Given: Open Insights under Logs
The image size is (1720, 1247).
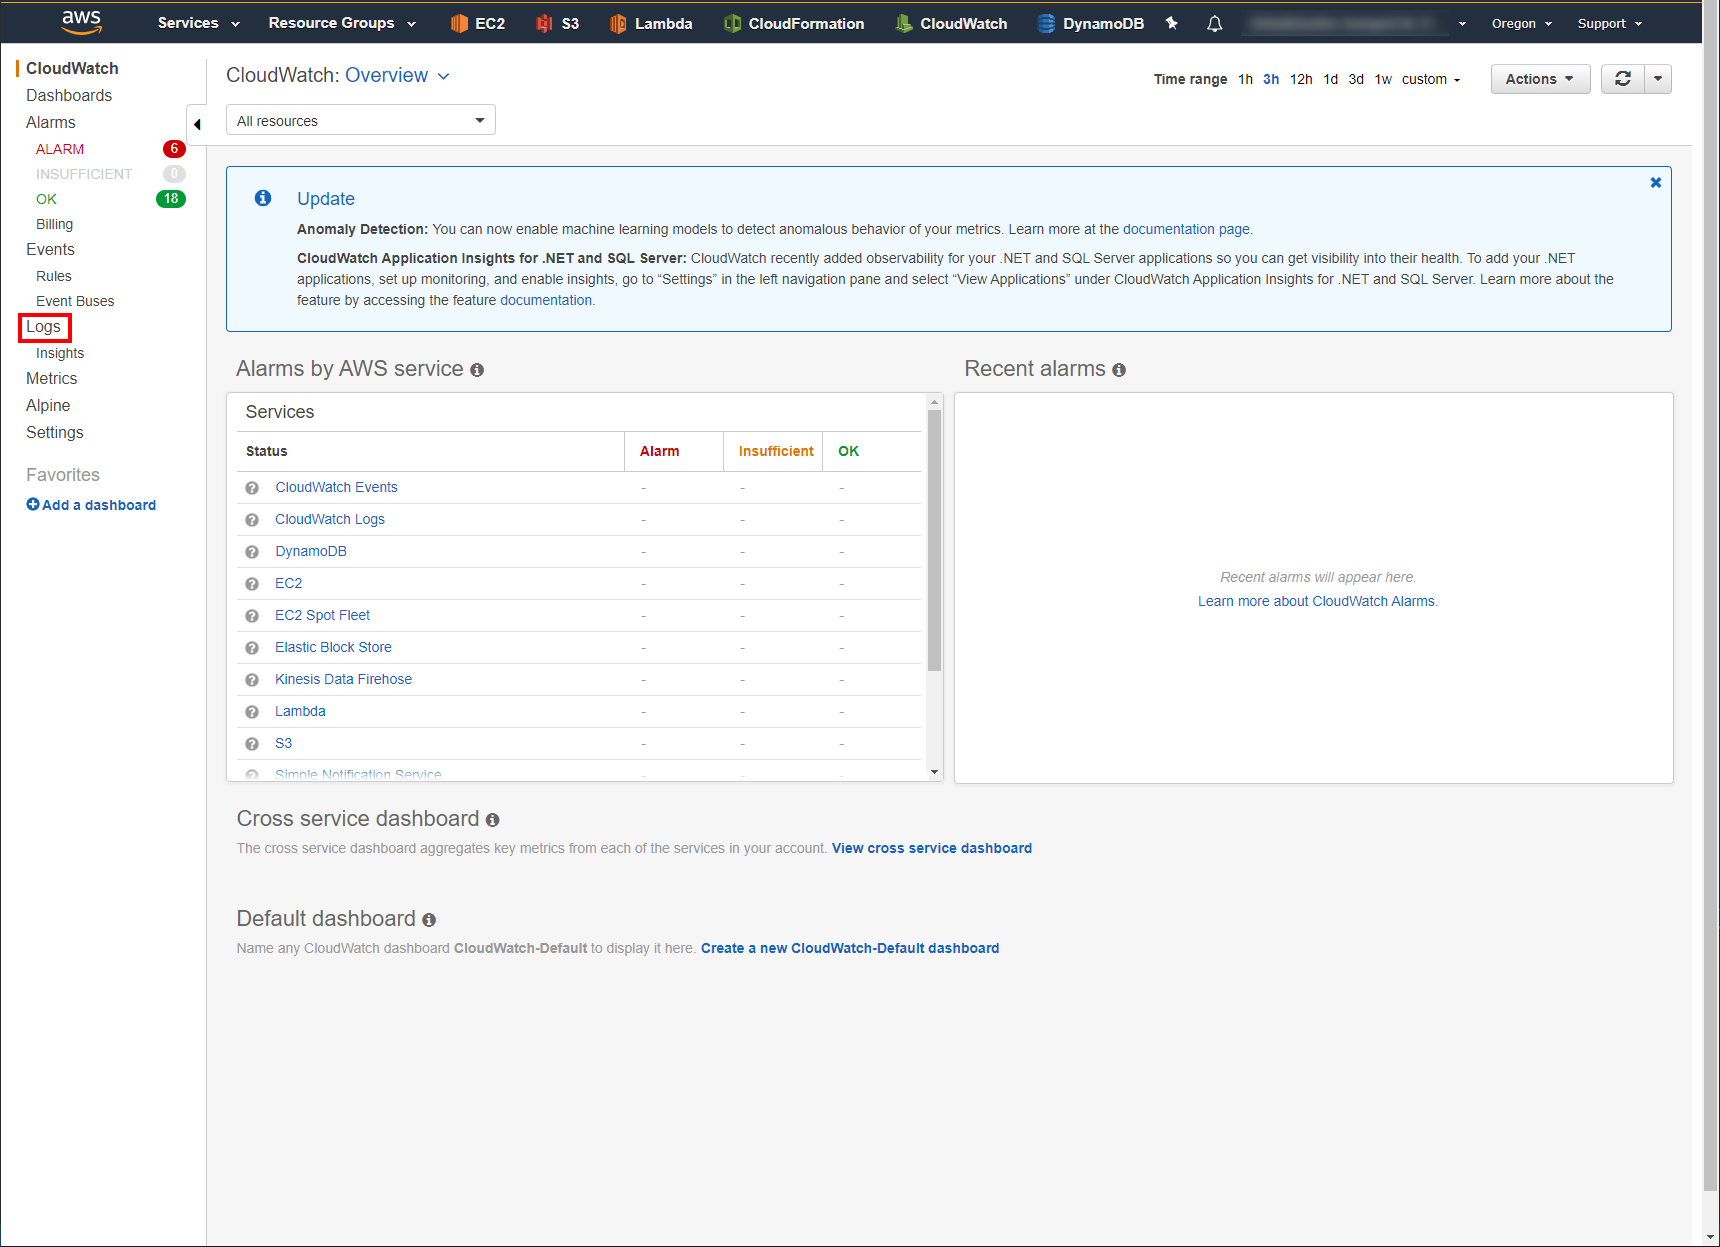Looking at the screenshot, I should pyautogui.click(x=60, y=353).
